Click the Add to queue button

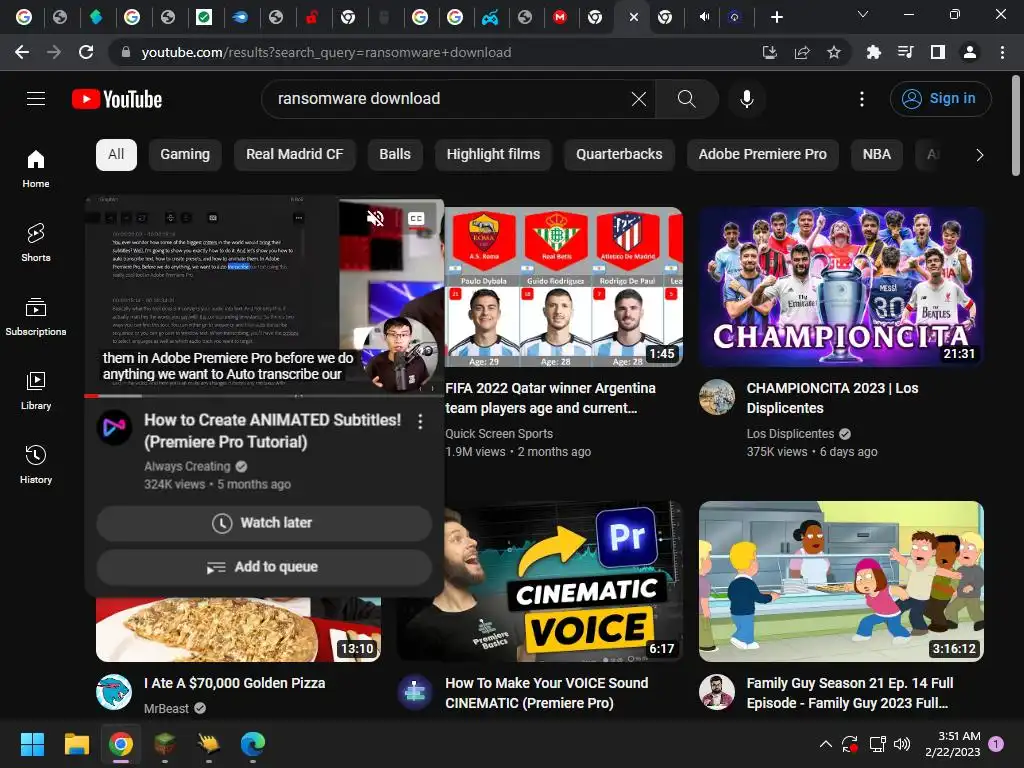(264, 567)
